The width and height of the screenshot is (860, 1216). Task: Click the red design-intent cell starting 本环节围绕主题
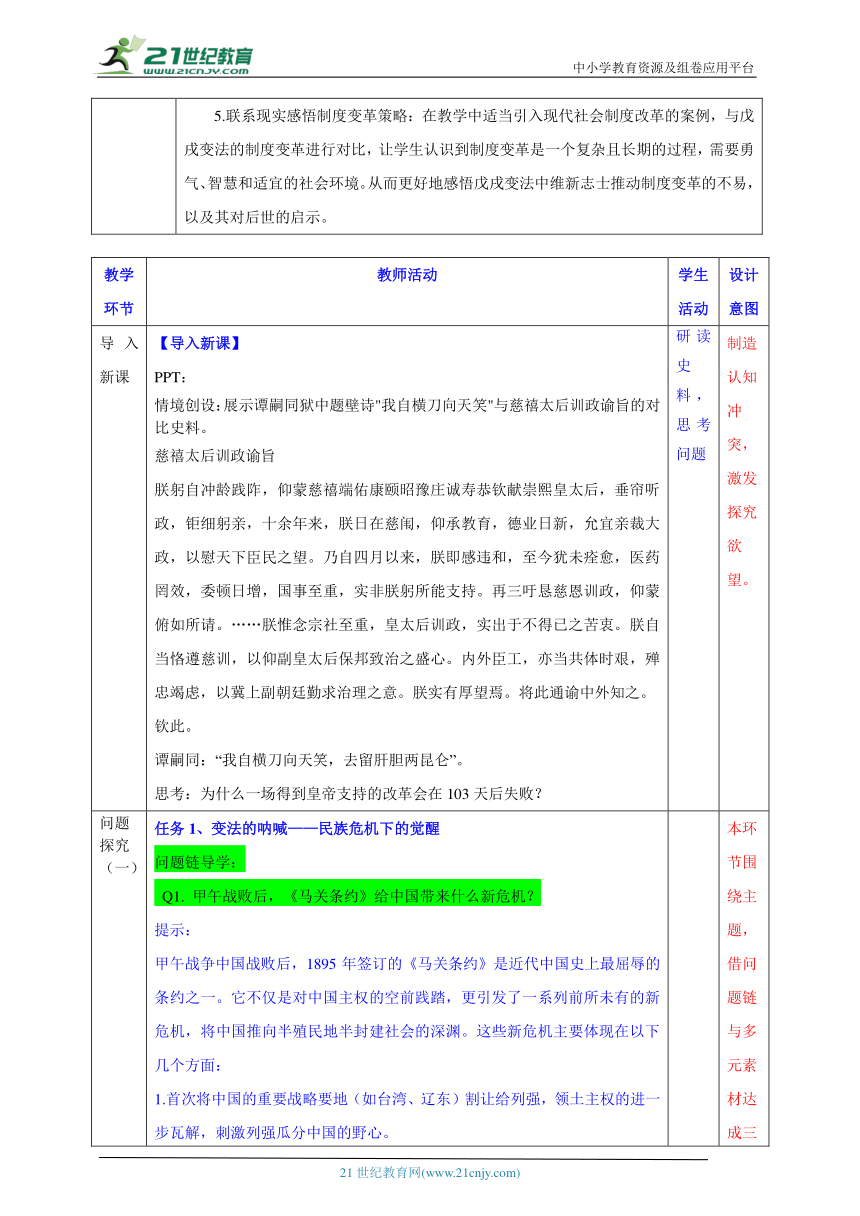click(x=743, y=980)
